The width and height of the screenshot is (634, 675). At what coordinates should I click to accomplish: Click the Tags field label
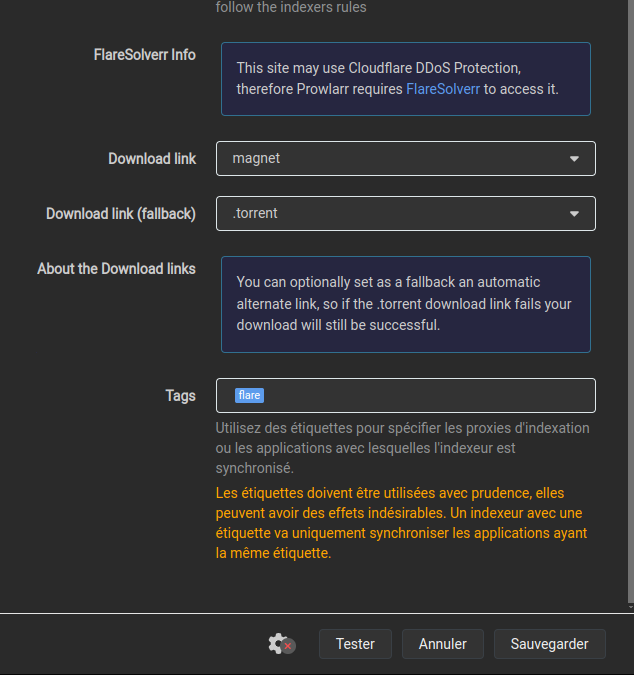[180, 396]
